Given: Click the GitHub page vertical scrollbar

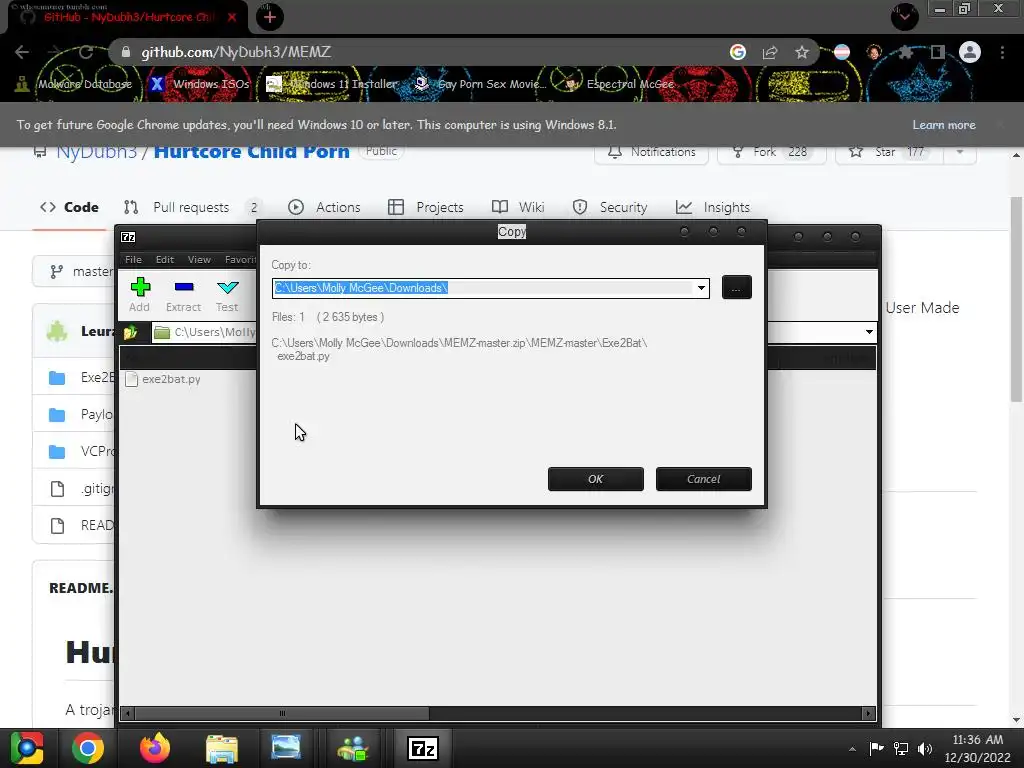Looking at the screenshot, I should coord(1016,298).
